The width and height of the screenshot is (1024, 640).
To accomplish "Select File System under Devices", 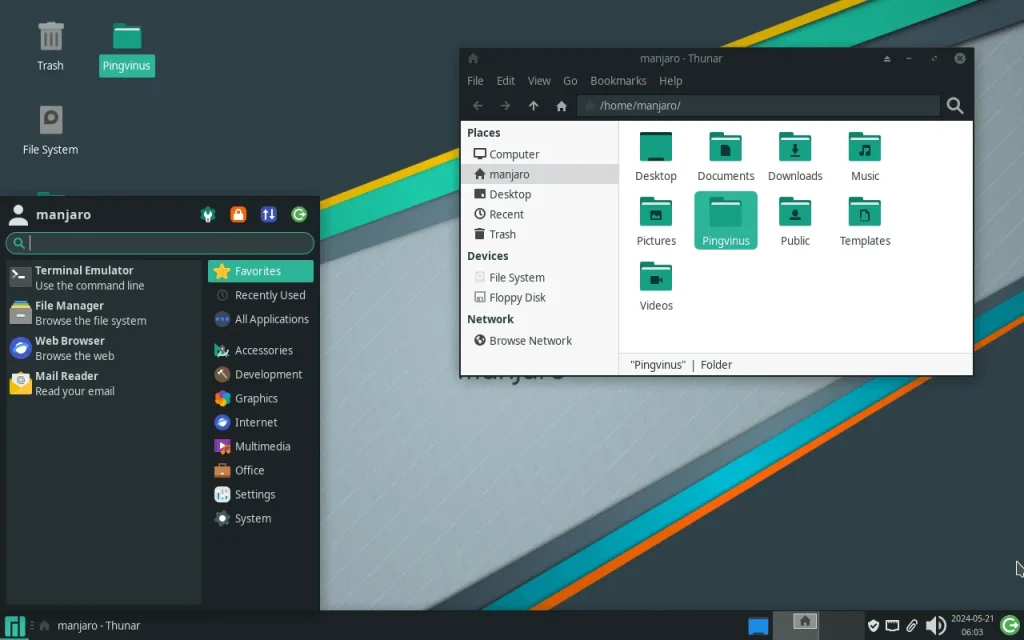I will point(539,278).
